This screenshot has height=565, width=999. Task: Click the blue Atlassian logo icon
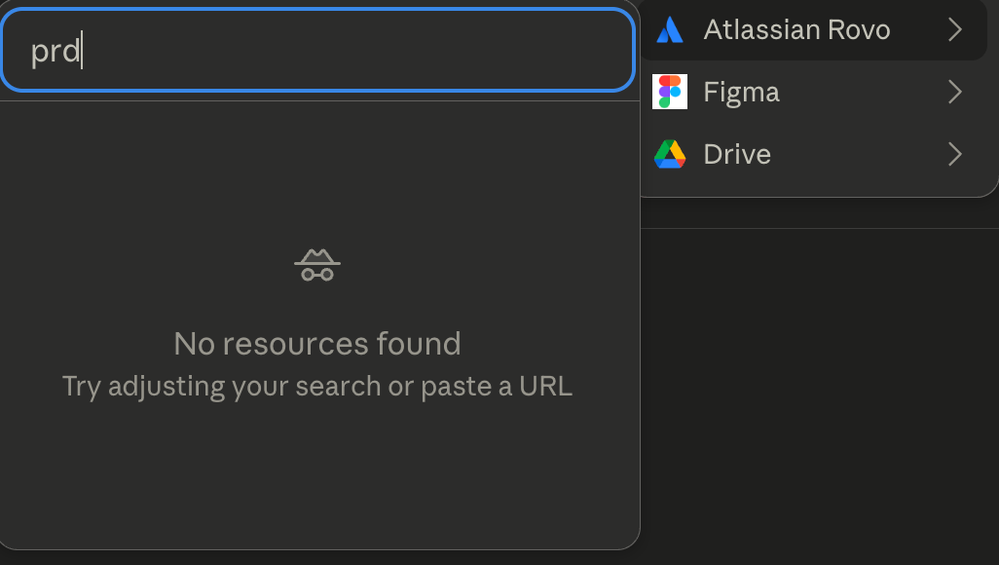pyautogui.click(x=670, y=30)
